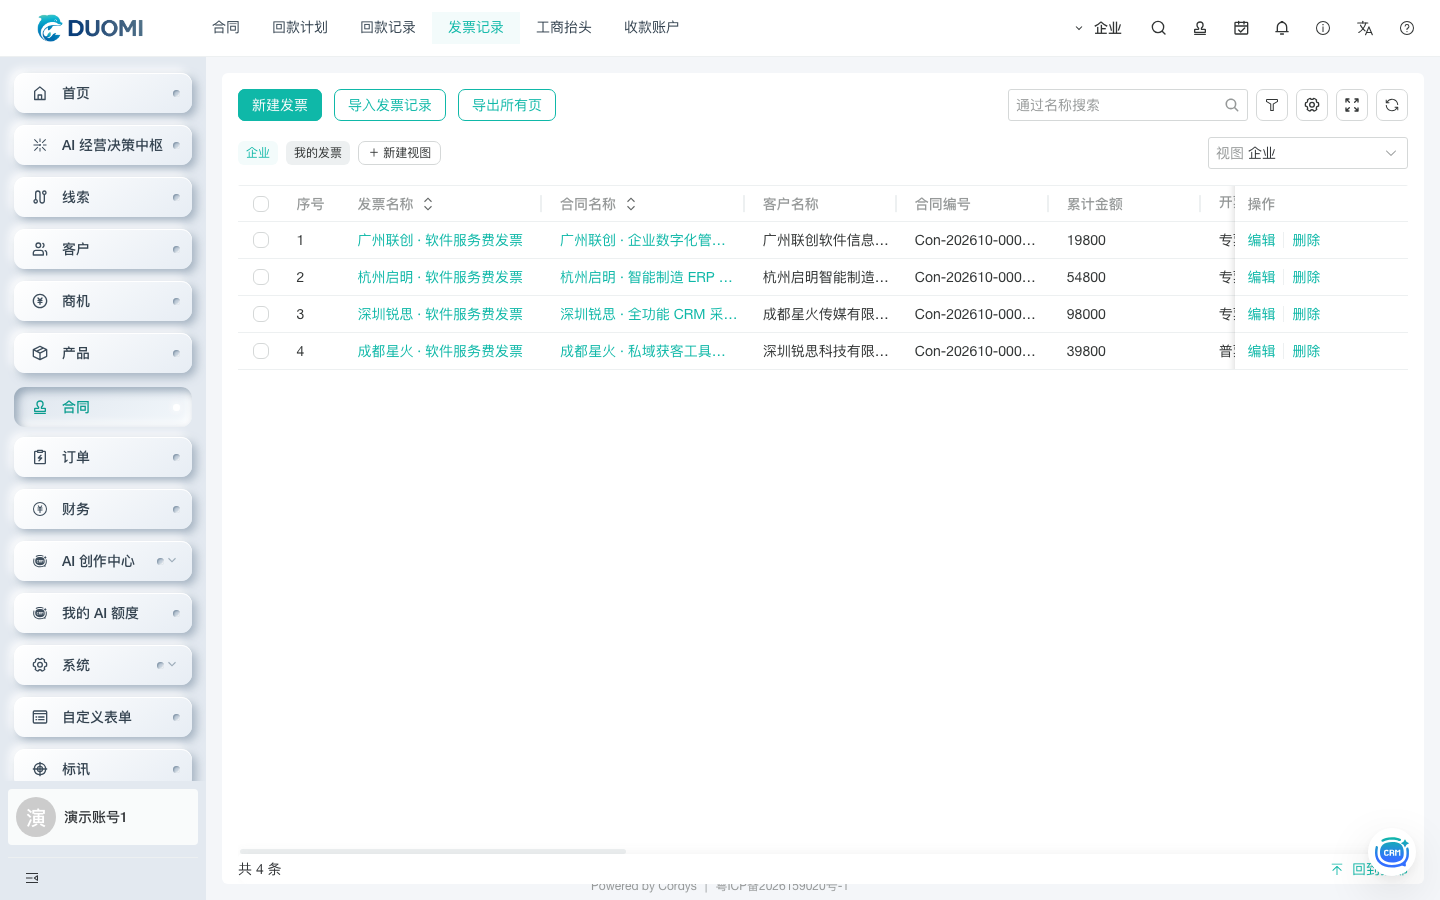Open the 工商抬头 tab
Image resolution: width=1440 pixels, height=900 pixels.
tap(564, 28)
